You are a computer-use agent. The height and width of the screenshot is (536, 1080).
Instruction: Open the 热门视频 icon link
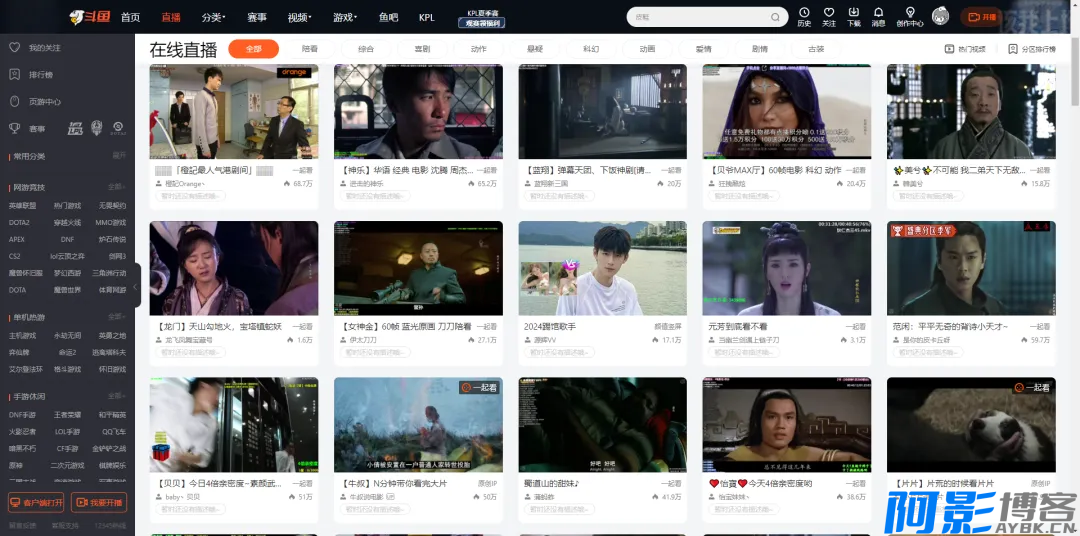click(x=964, y=49)
